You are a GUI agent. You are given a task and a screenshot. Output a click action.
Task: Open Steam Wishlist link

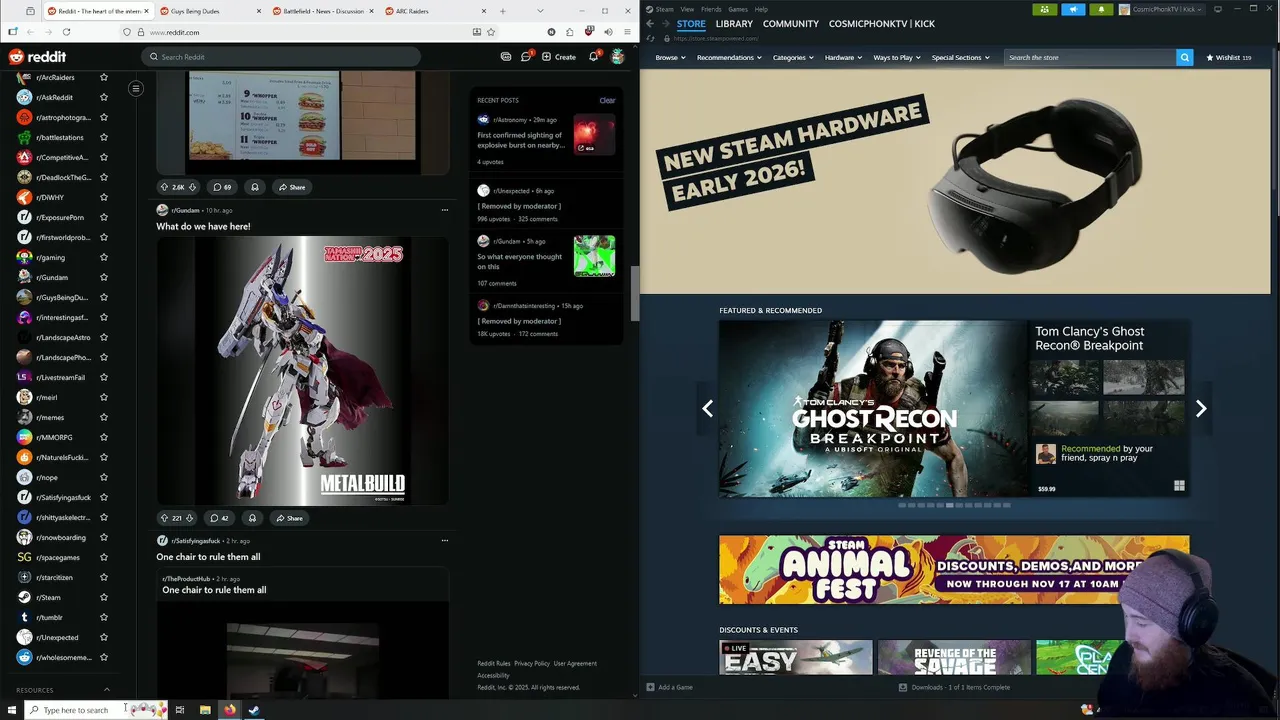click(x=1229, y=57)
